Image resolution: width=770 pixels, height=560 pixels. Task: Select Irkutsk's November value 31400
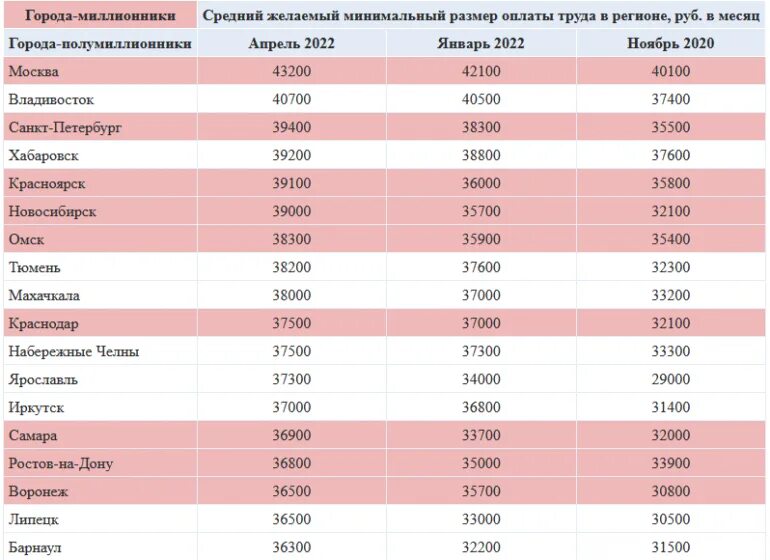point(671,407)
